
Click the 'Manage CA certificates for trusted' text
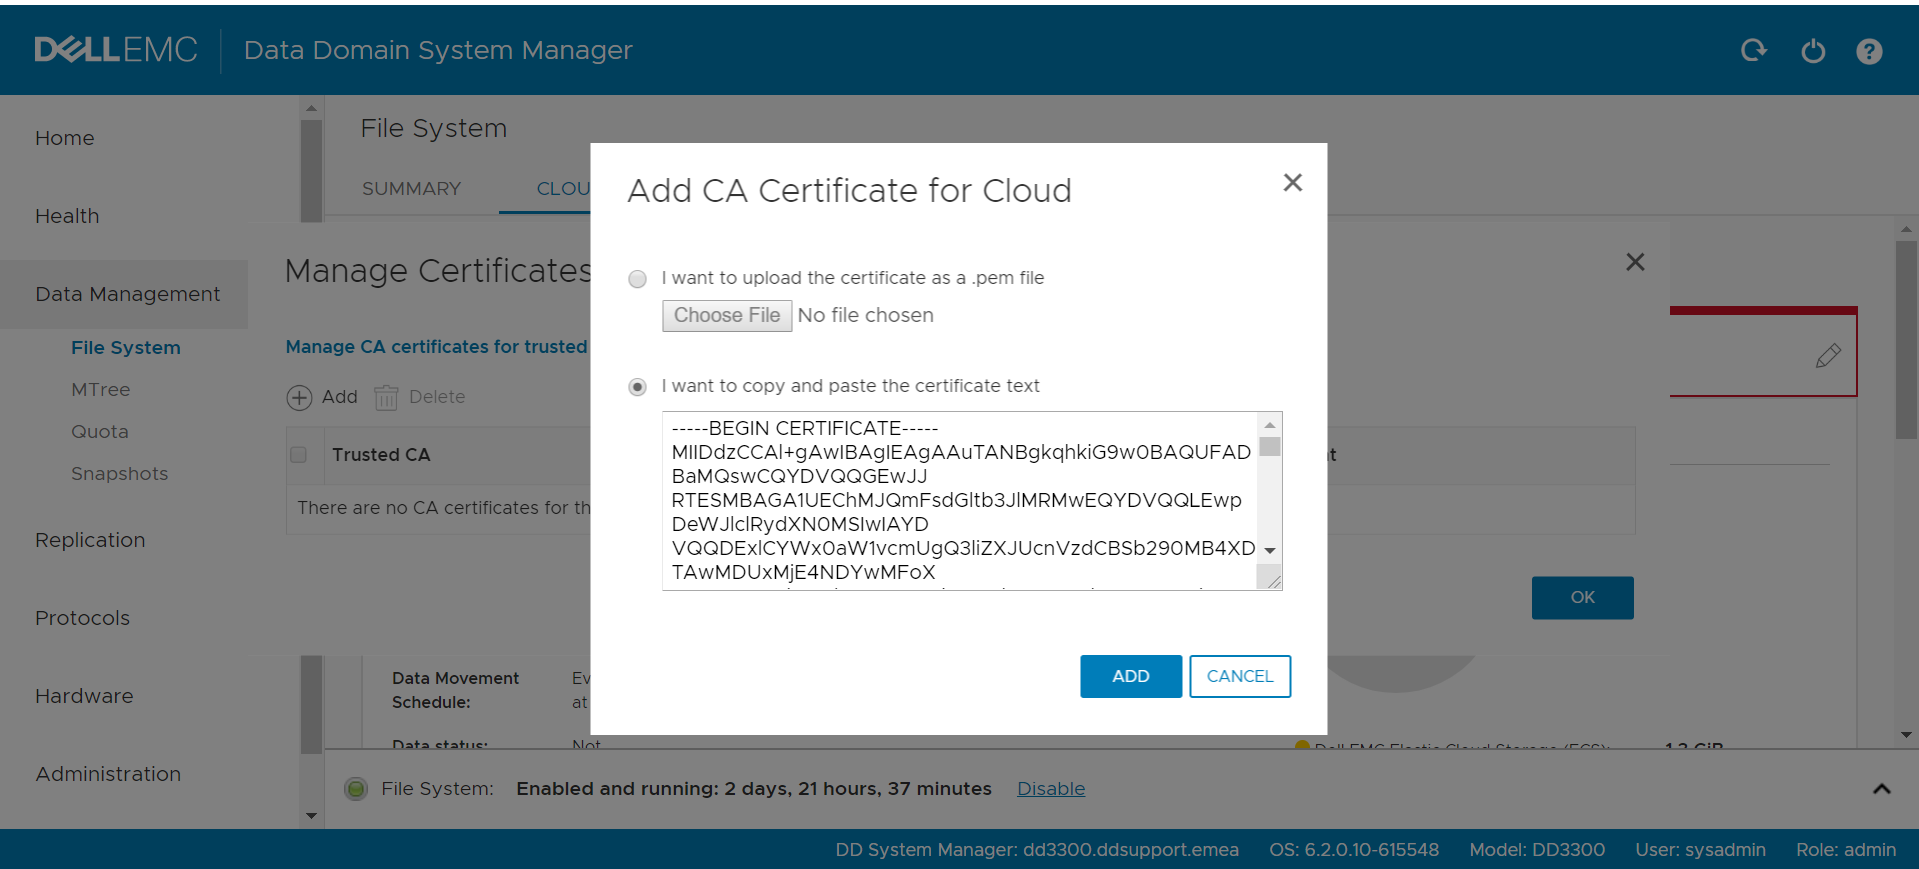[436, 347]
